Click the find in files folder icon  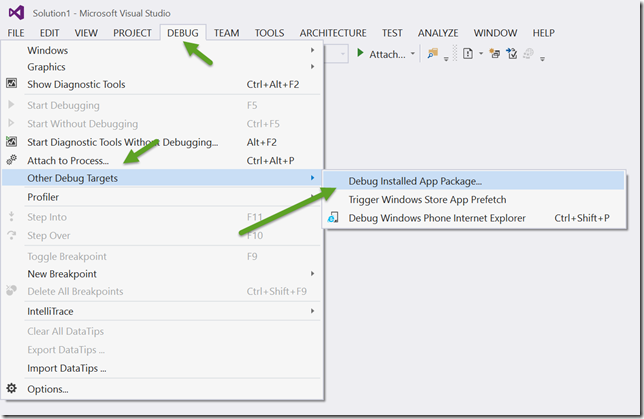coord(433,53)
